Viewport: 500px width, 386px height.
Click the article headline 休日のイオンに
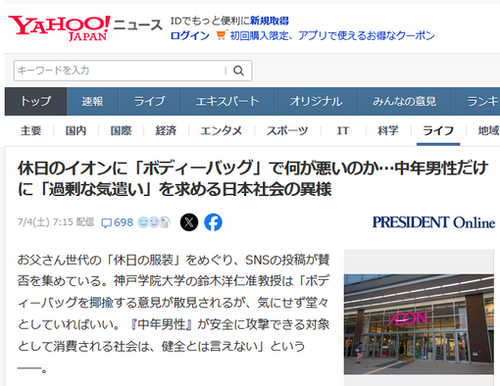pos(253,179)
